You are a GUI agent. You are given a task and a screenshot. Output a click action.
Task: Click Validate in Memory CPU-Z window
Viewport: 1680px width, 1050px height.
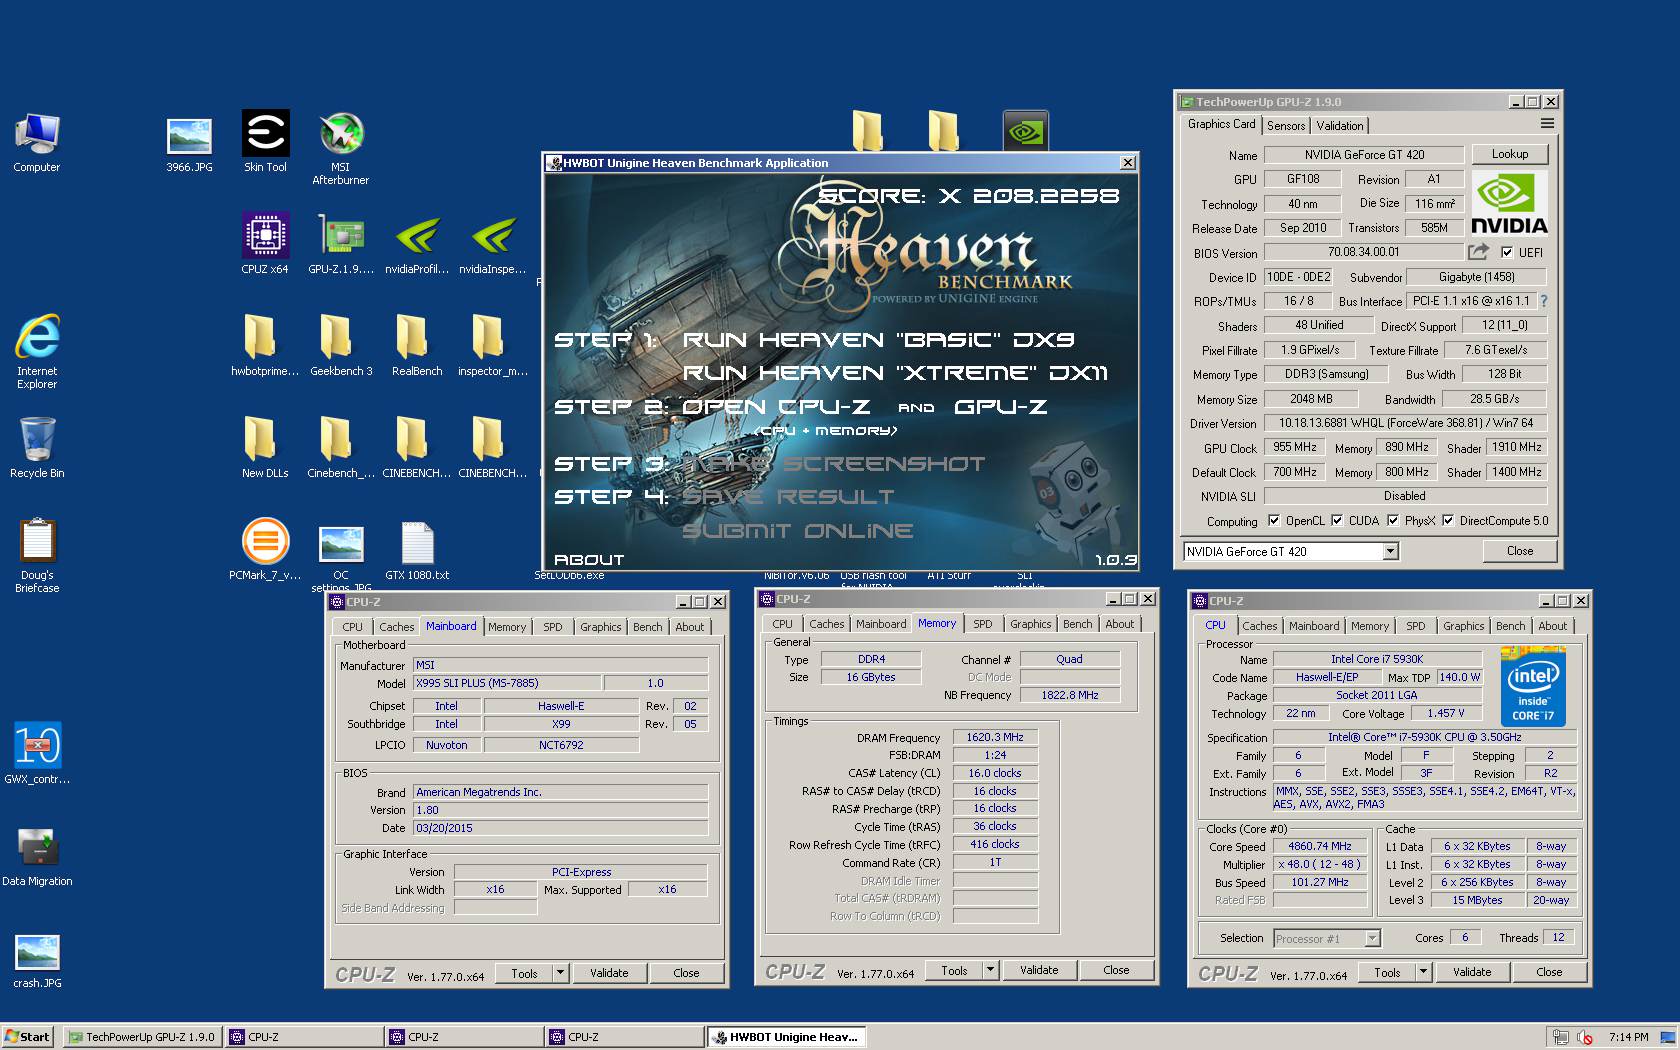tap(1039, 970)
